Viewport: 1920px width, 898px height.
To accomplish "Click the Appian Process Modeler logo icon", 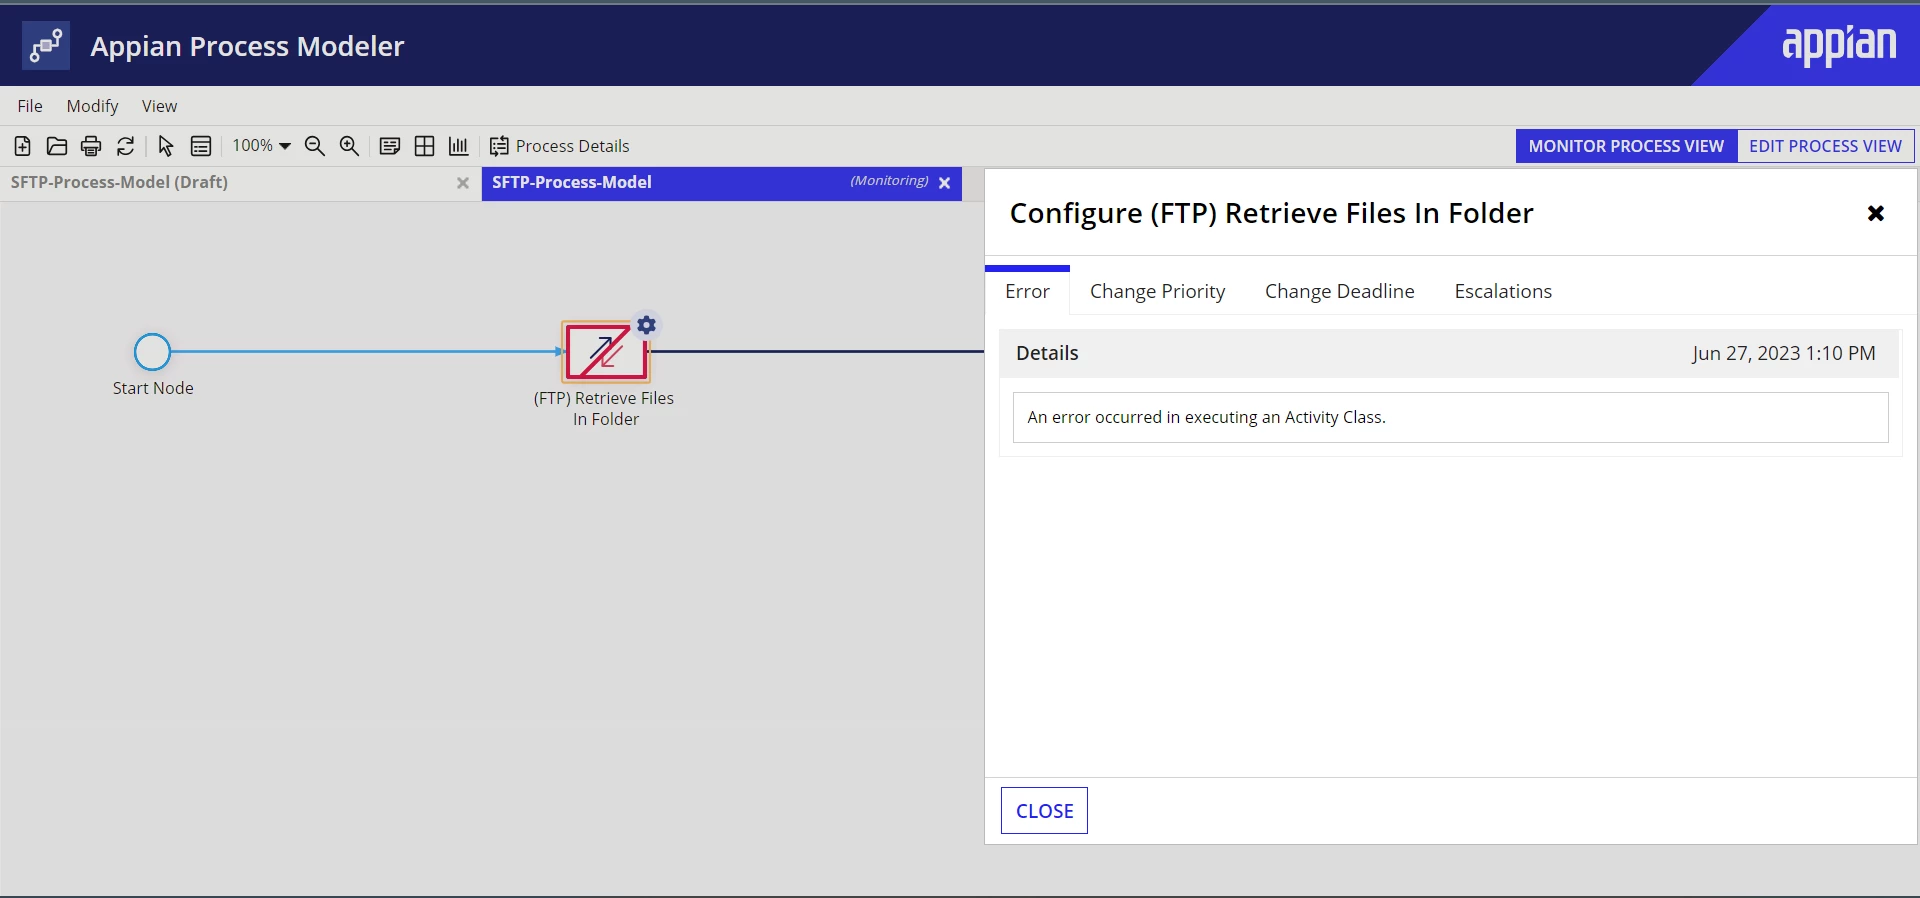I will (46, 46).
